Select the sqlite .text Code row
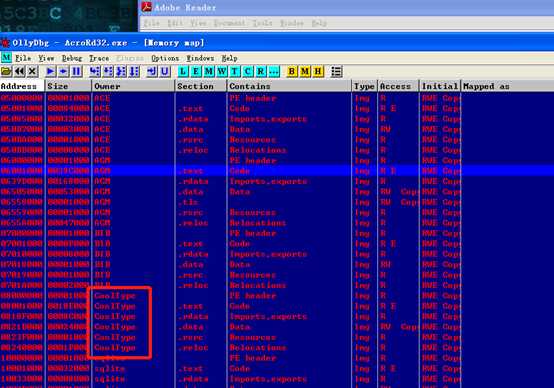This screenshot has width=554, height=388. click(277, 368)
